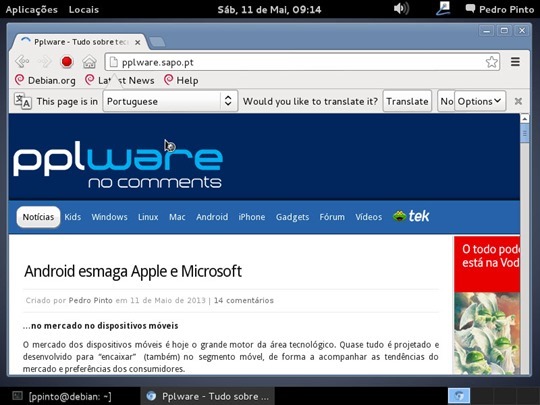Switch to the ppinto@debian terminal in taskbar
Screen dimensions: 540x405
click(62, 396)
